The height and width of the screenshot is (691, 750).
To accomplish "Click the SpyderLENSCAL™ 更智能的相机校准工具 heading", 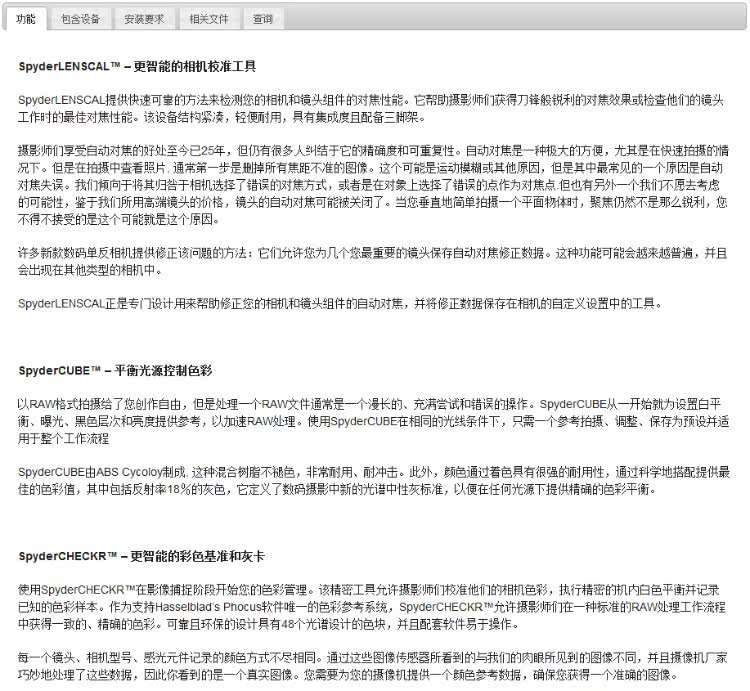I will [137, 66].
